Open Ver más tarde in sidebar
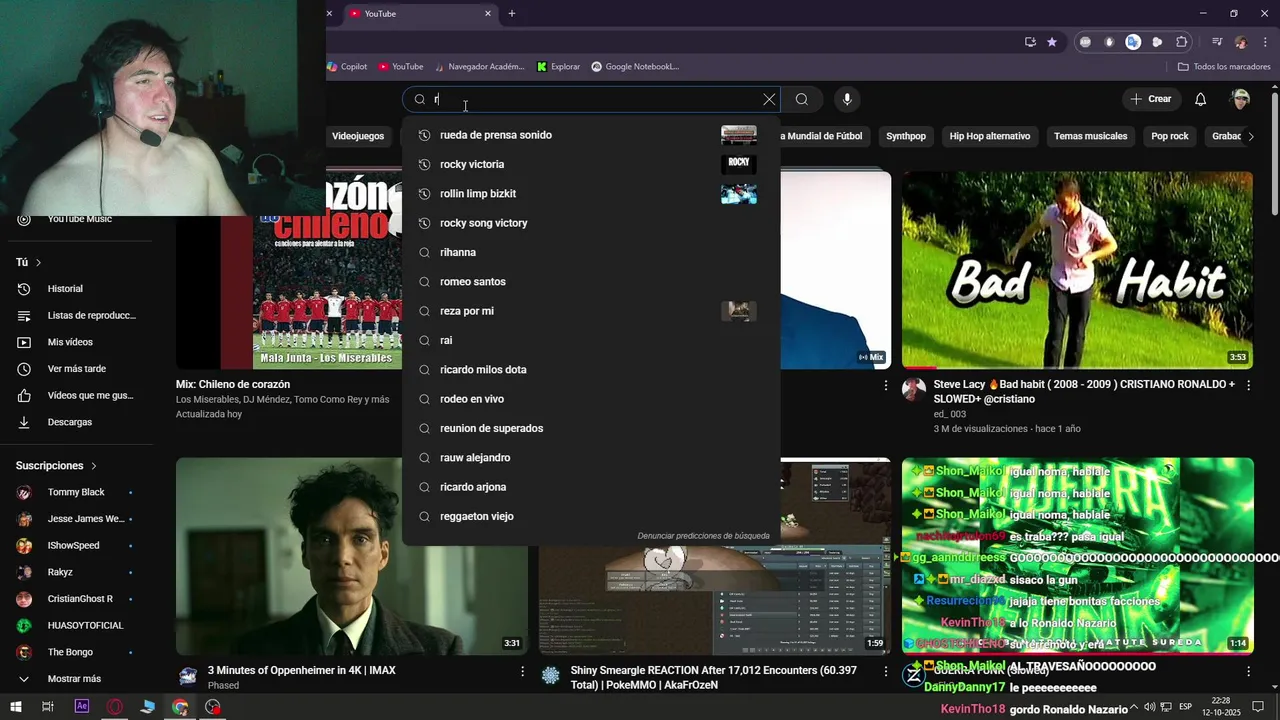Image resolution: width=1280 pixels, height=720 pixels. (77, 369)
